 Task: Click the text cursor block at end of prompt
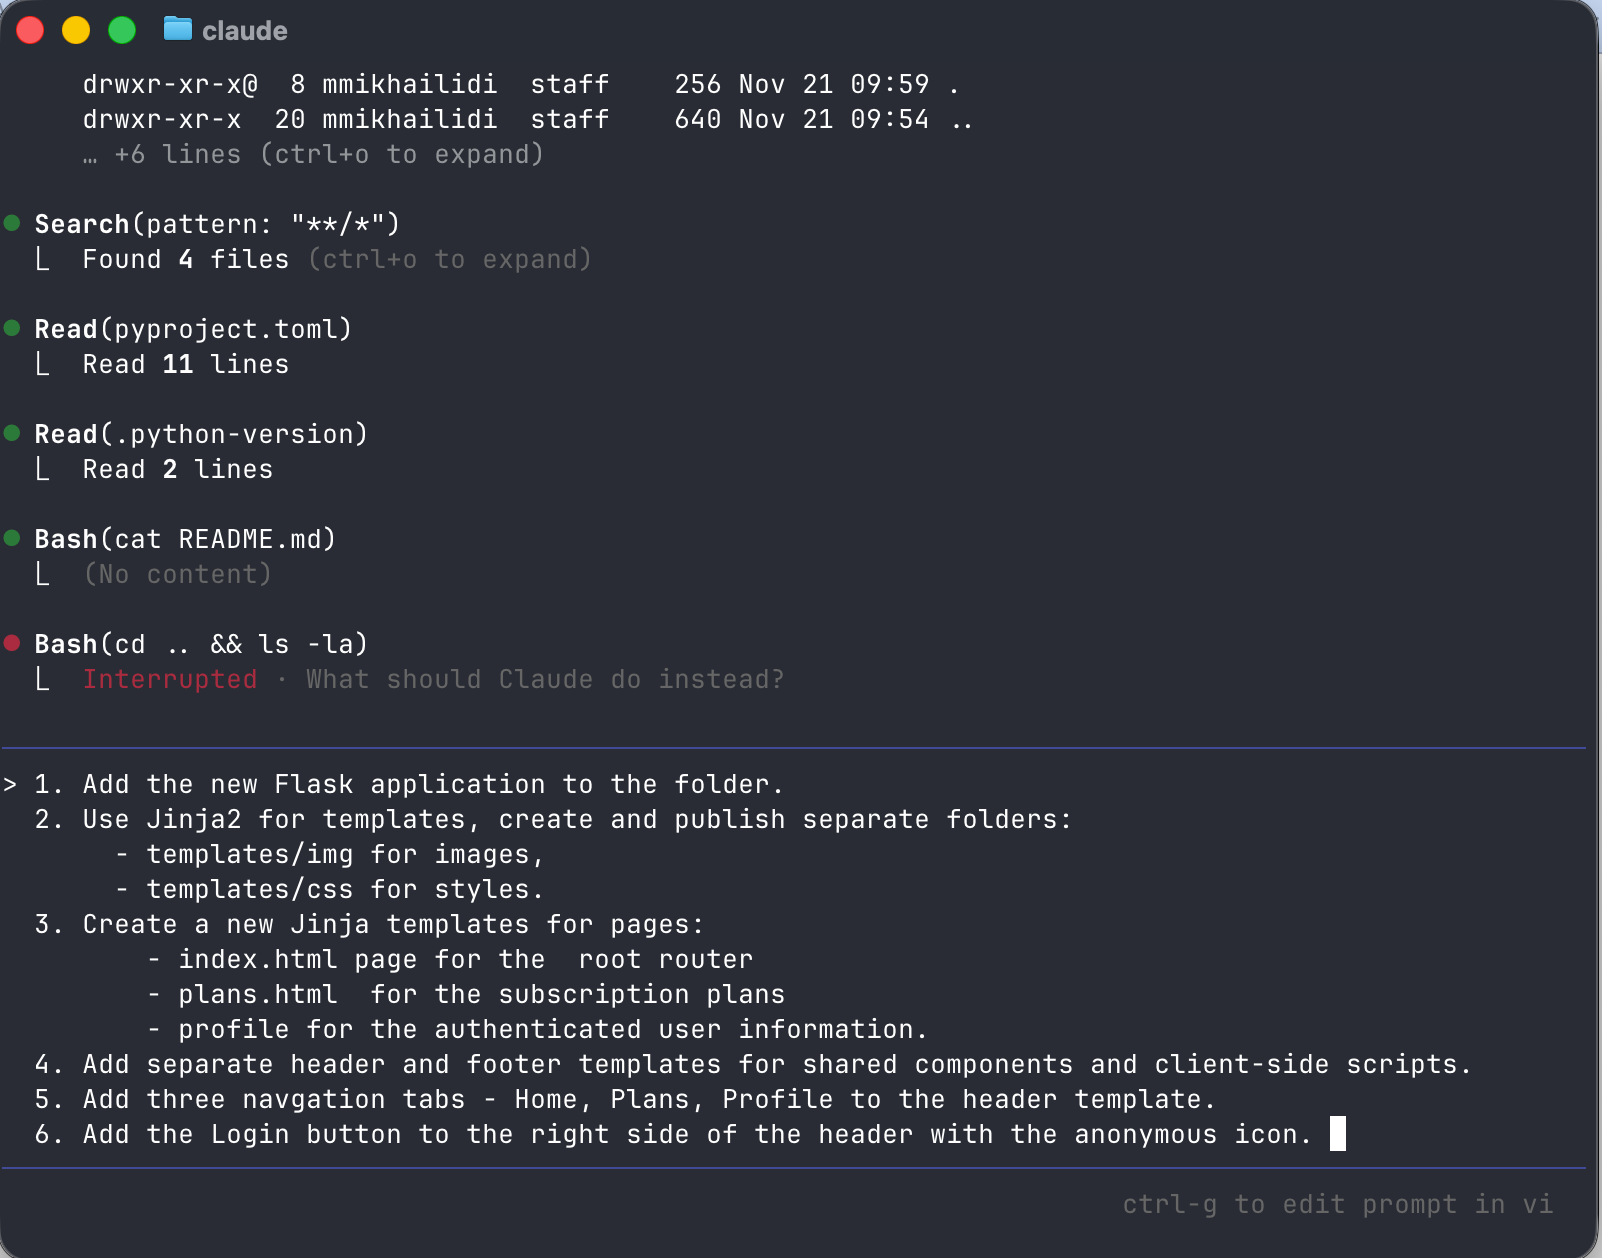coord(1337,1134)
